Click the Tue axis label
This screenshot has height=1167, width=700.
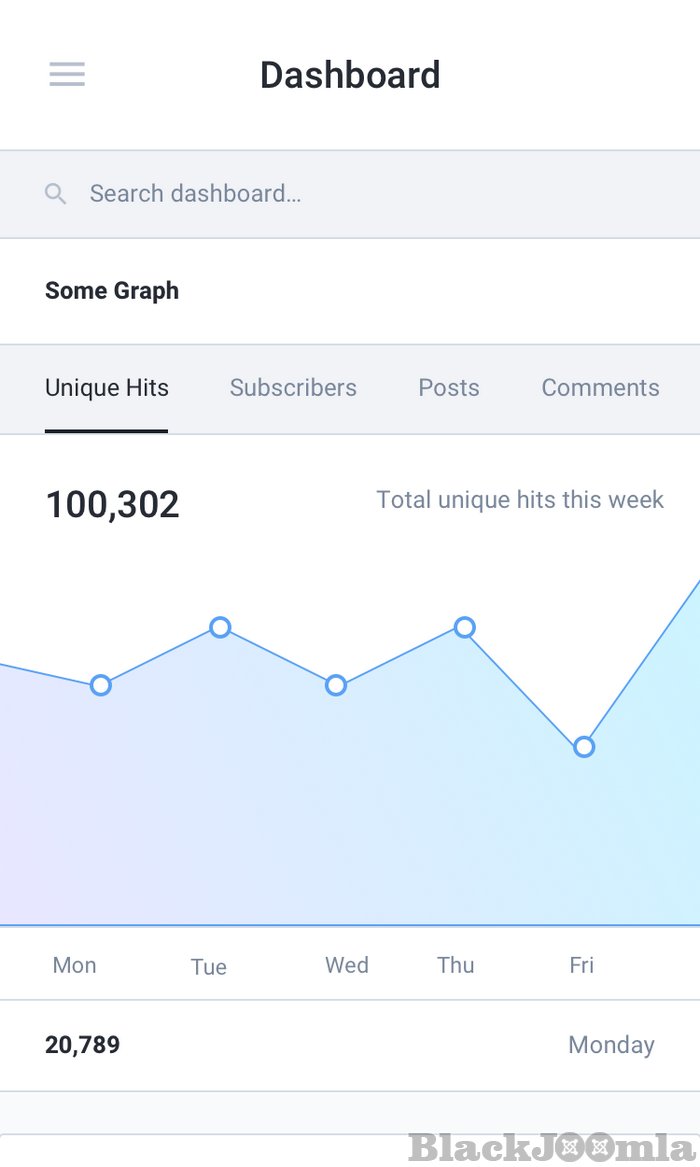point(209,967)
